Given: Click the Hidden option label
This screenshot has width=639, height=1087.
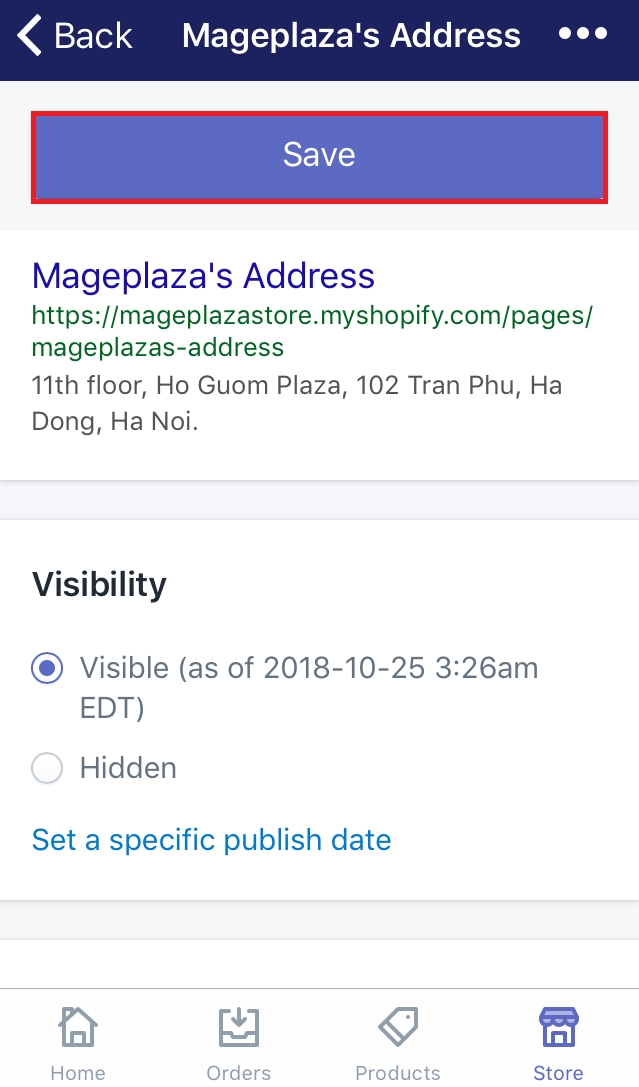Looking at the screenshot, I should click(128, 768).
